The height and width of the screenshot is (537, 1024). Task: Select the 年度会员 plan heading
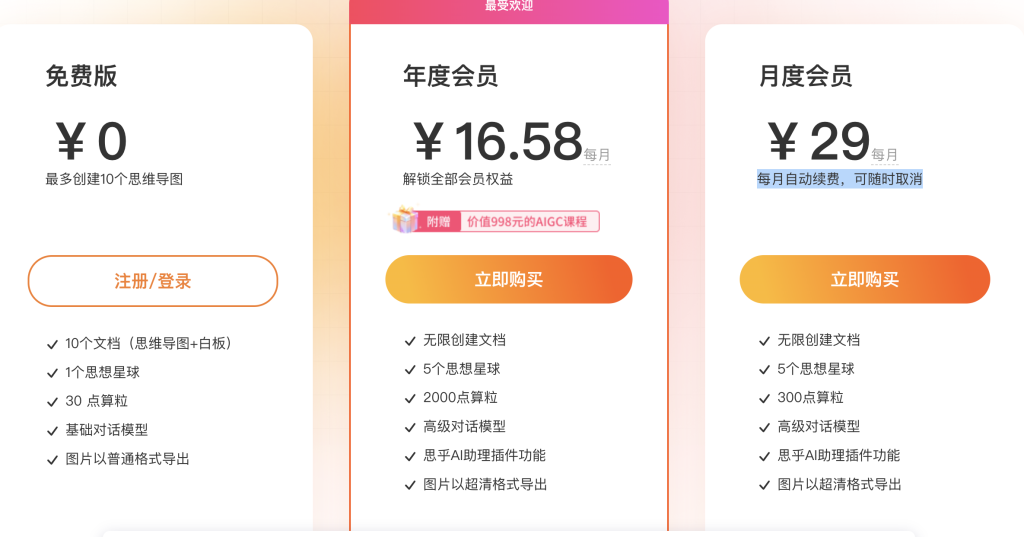[450, 76]
